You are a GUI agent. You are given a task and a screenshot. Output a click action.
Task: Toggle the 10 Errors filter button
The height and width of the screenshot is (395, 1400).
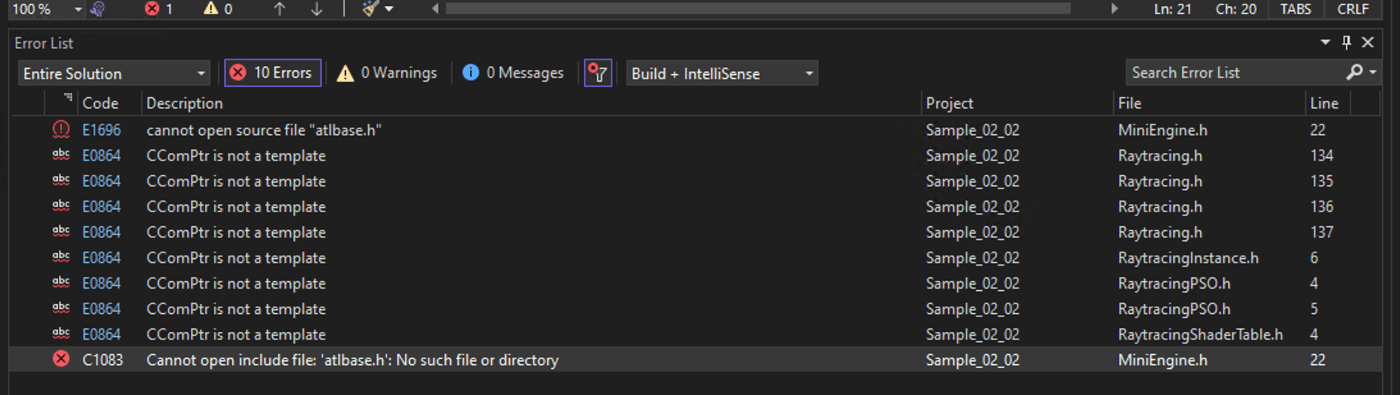[272, 73]
